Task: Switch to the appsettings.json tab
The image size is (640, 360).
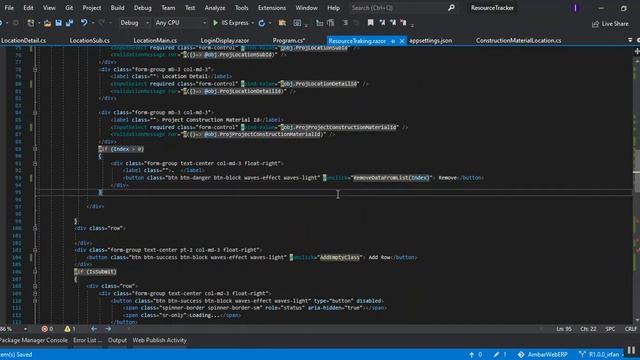Action: (x=431, y=40)
